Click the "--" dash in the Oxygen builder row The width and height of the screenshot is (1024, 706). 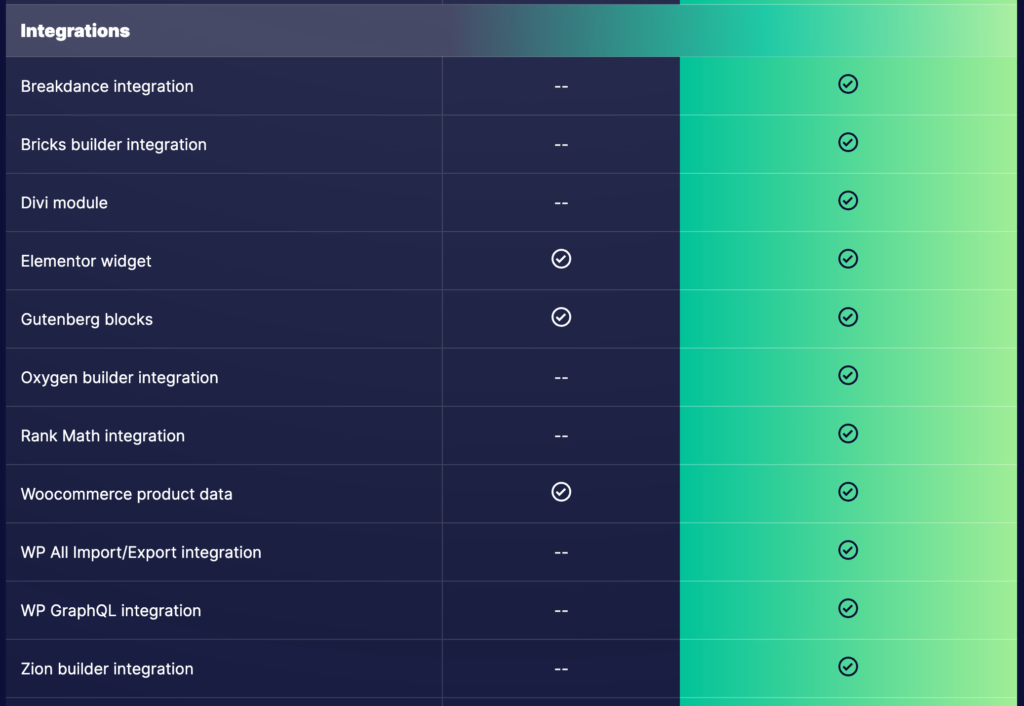coord(561,377)
